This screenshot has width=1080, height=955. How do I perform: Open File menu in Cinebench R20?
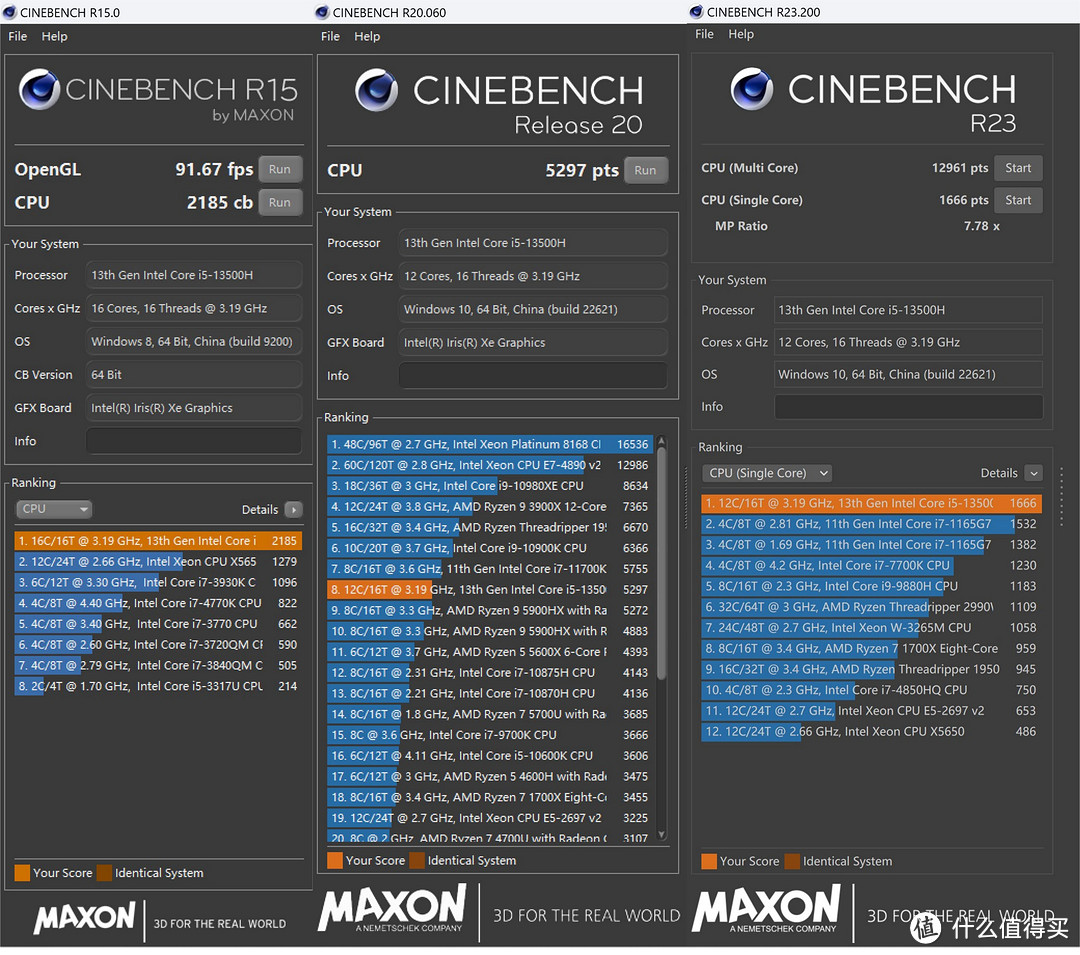330,36
